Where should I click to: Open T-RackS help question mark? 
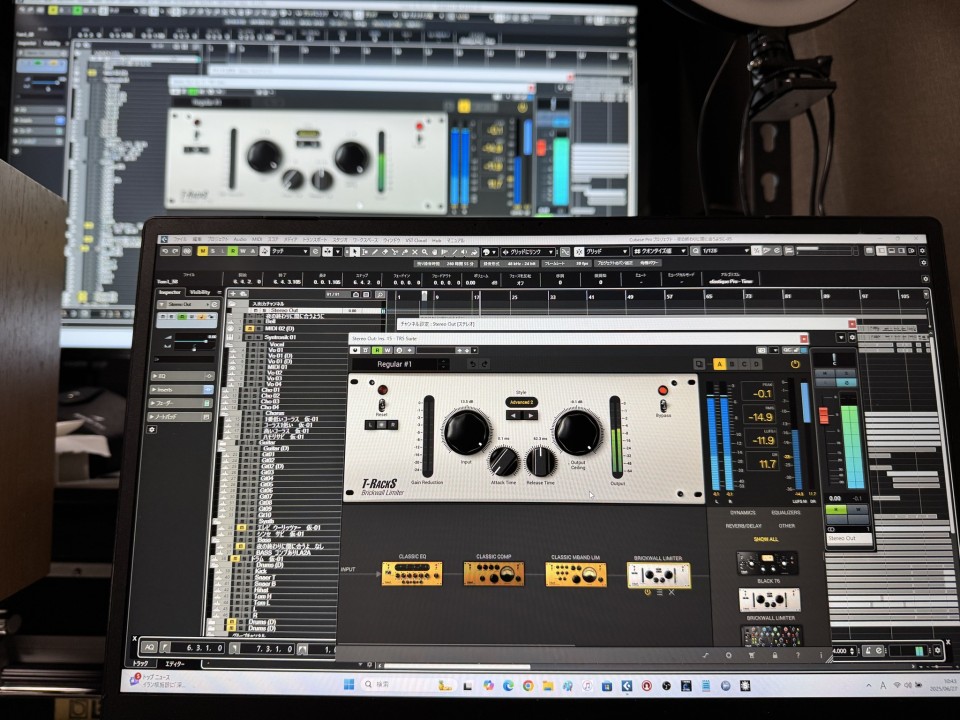(798, 655)
